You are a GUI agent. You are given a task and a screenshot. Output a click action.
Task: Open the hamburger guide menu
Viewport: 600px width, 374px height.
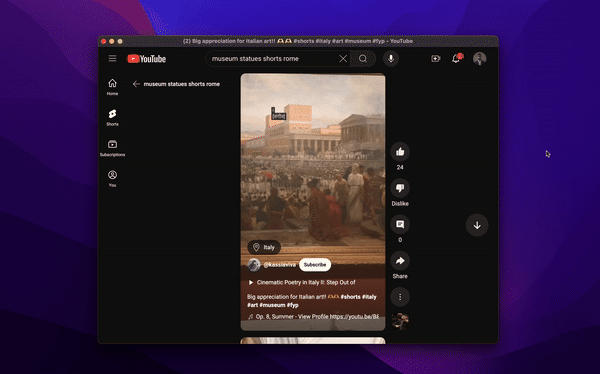pyautogui.click(x=112, y=59)
